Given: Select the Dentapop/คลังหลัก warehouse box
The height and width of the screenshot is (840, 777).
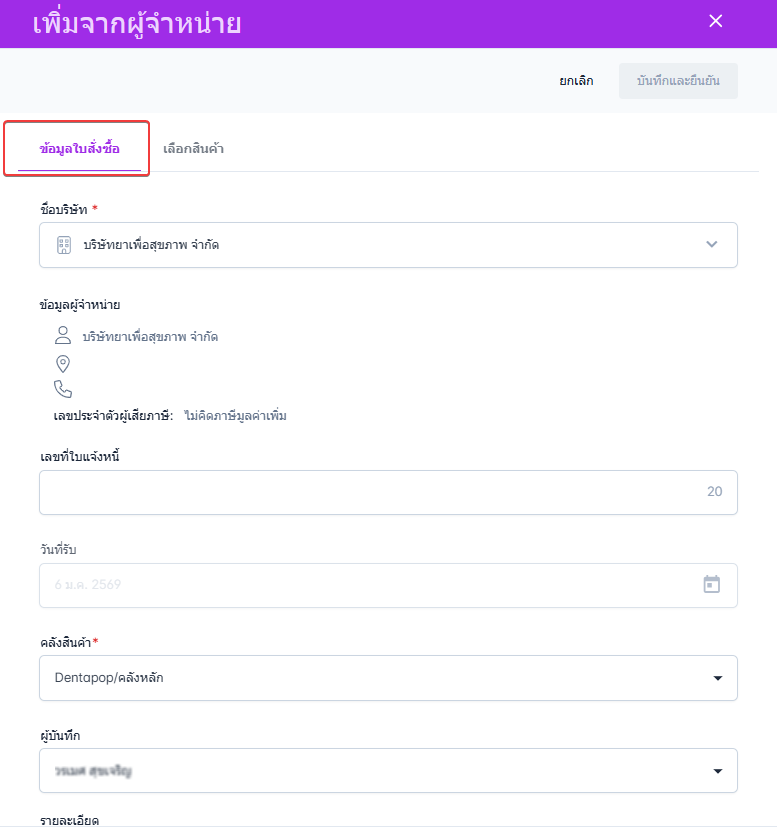Looking at the screenshot, I should tap(388, 678).
